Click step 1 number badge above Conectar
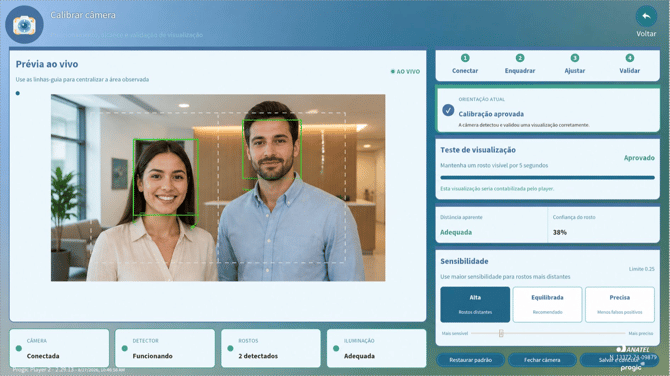Screen dimensions: 670x376 pos(465,58)
